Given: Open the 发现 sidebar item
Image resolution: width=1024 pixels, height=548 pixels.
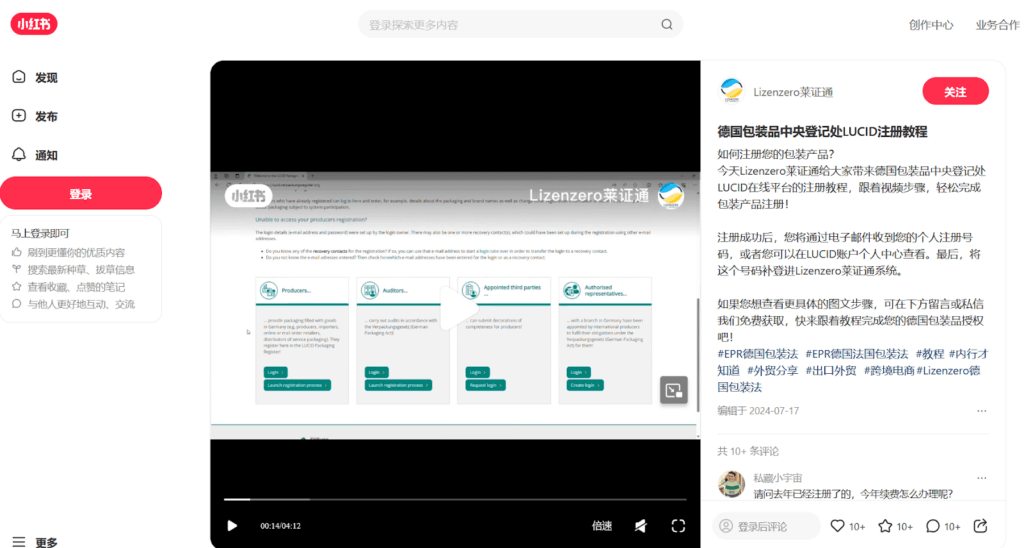Looking at the screenshot, I should (x=45, y=77).
